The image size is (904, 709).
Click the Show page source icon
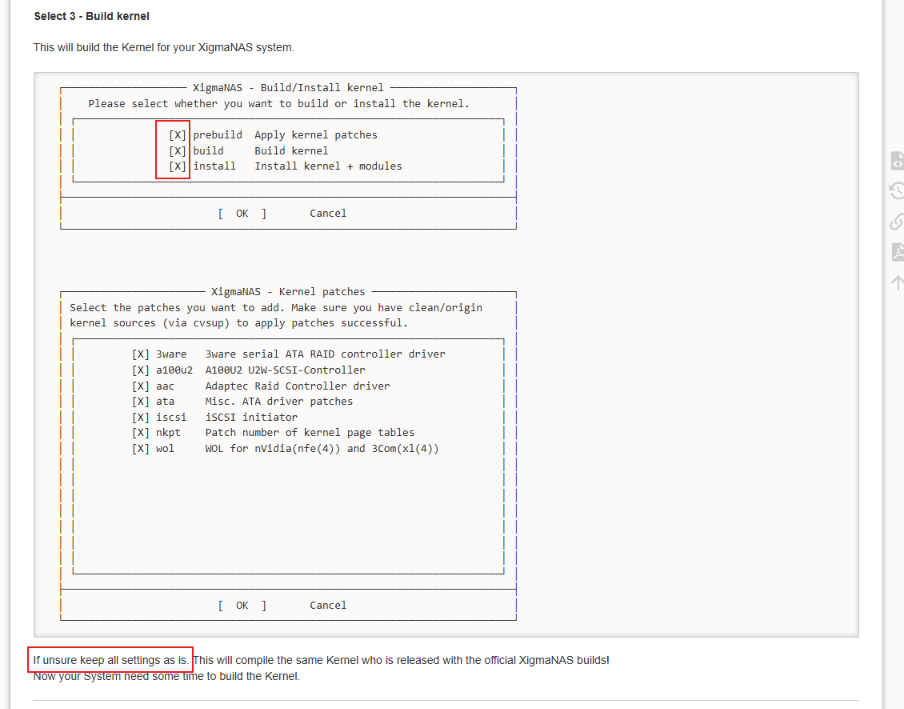pyautogui.click(x=897, y=161)
